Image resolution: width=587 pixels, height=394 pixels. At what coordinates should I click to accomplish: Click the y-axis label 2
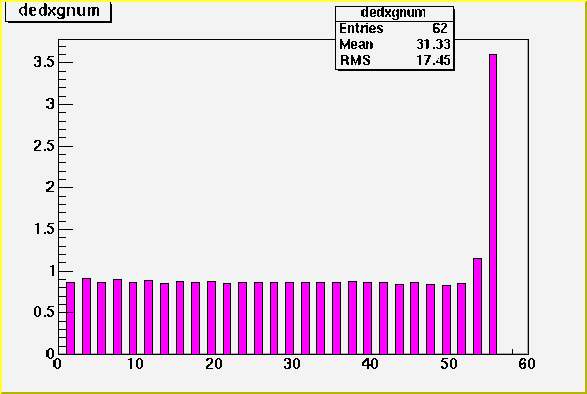(x=51, y=187)
